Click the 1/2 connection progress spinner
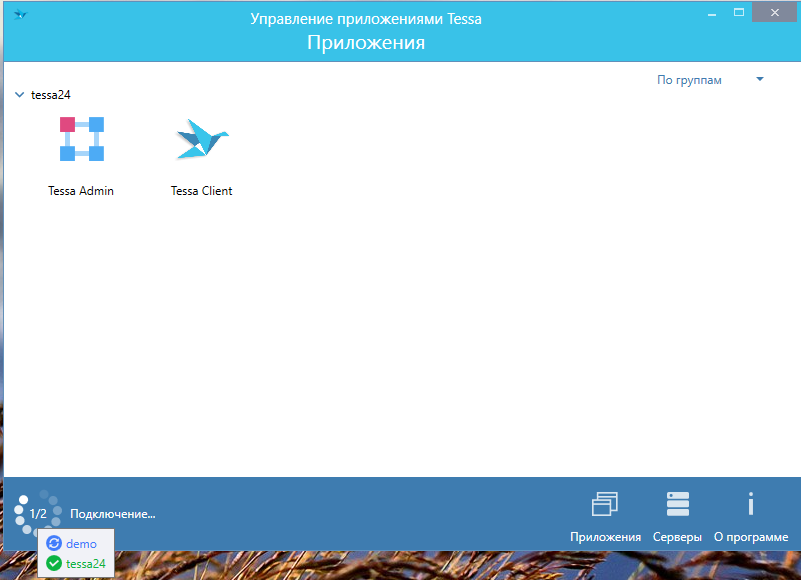The image size is (802, 582). pyautogui.click(x=38, y=513)
